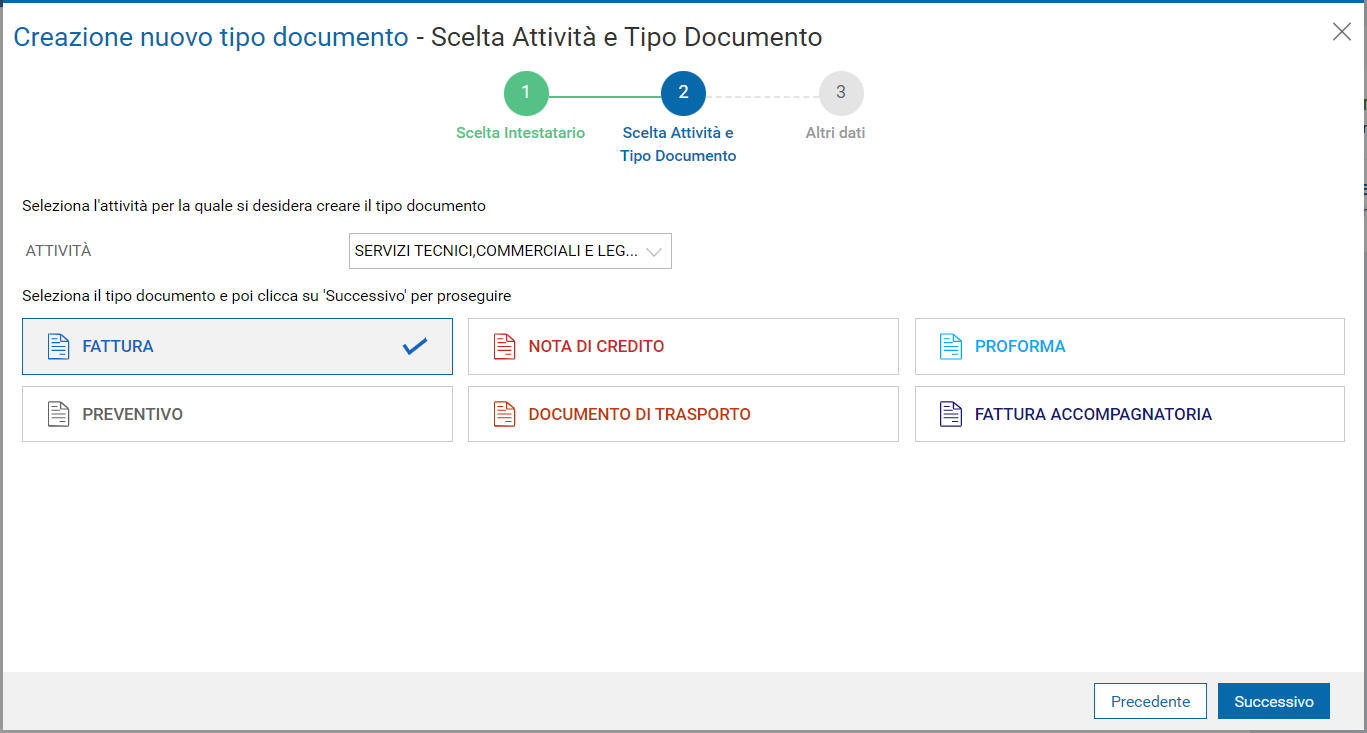Click the 'Creazione nuovo tipo documento' title text
Screen dimensions: 1367x733
[211, 38]
